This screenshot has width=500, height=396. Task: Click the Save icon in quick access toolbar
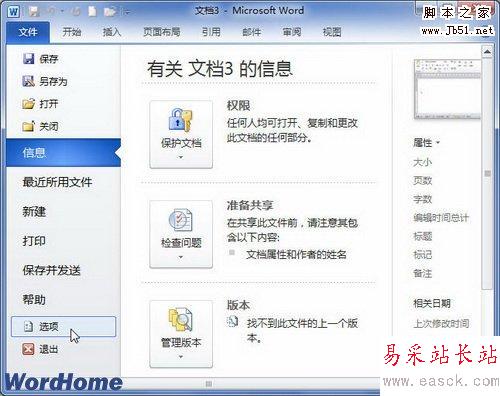(x=34, y=12)
